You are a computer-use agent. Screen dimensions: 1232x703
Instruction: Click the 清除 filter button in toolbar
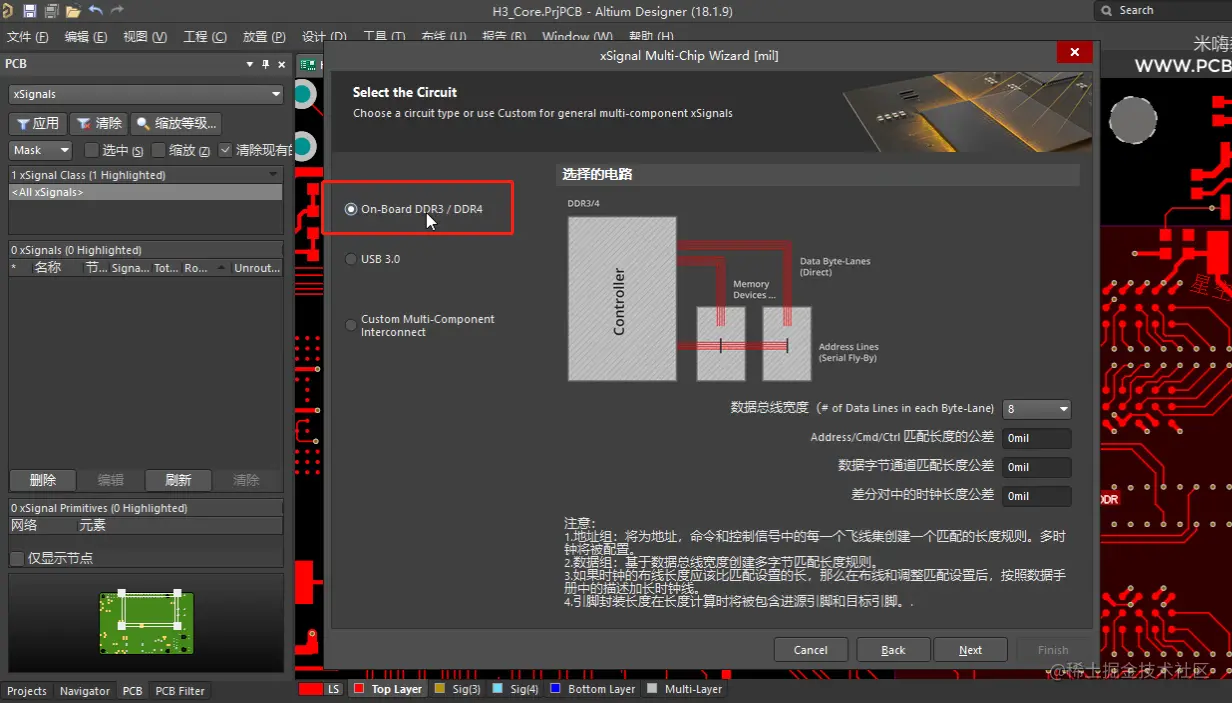coord(99,124)
